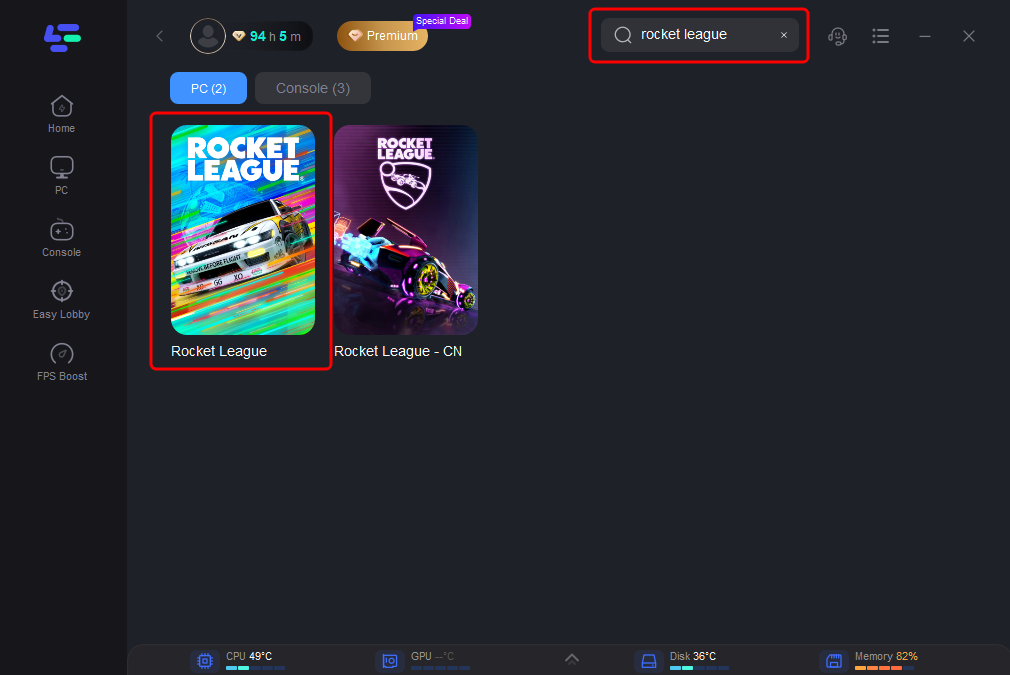The height and width of the screenshot is (675, 1010).
Task: Clear the search text with X
Action: click(783, 35)
